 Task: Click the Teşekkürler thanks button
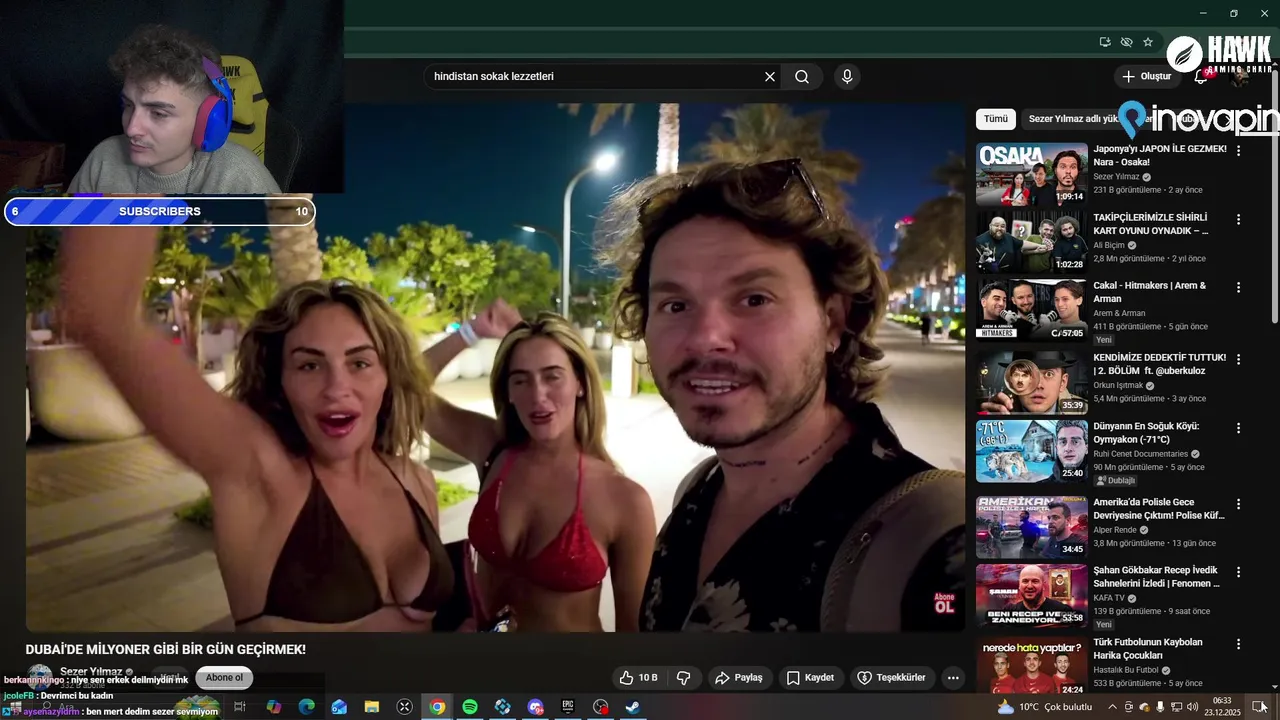coord(891,678)
